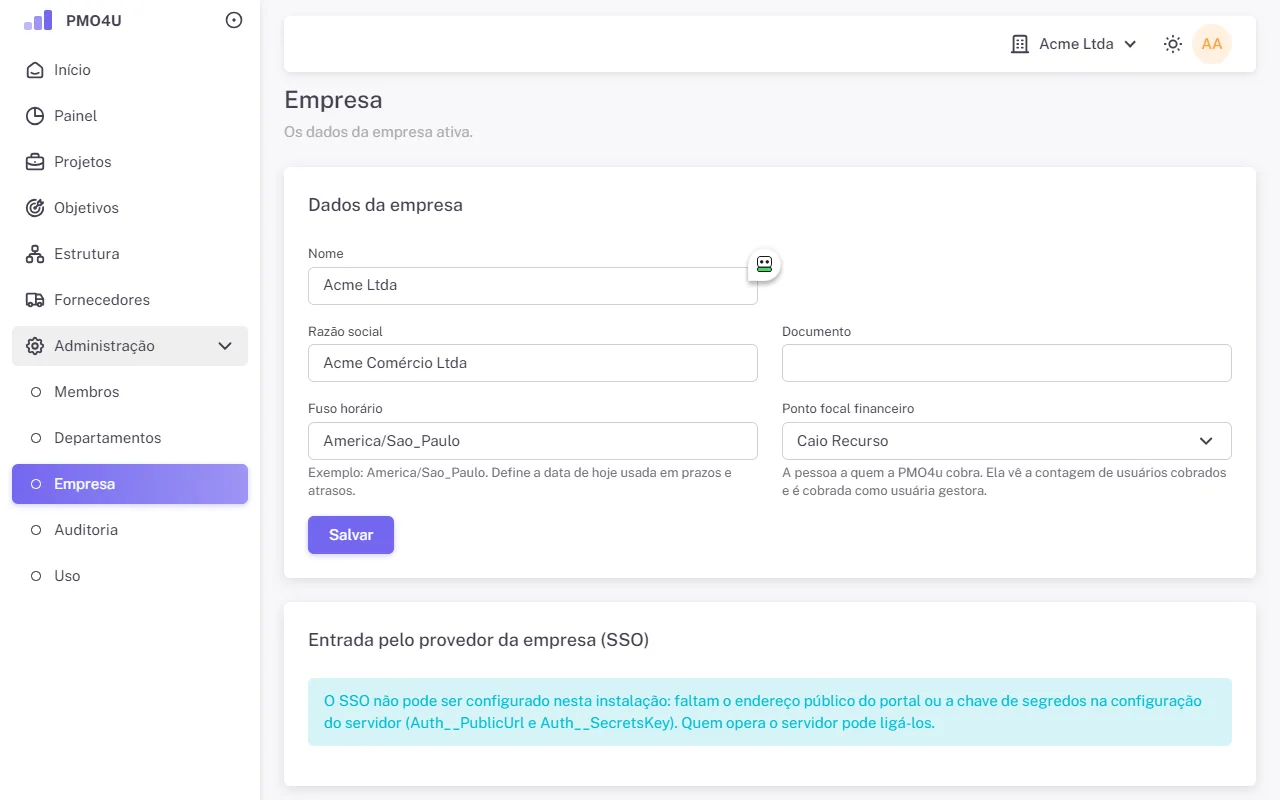Click the PMO4U bar chart logo
Screen dimensions: 1280x800
coord(38,20)
